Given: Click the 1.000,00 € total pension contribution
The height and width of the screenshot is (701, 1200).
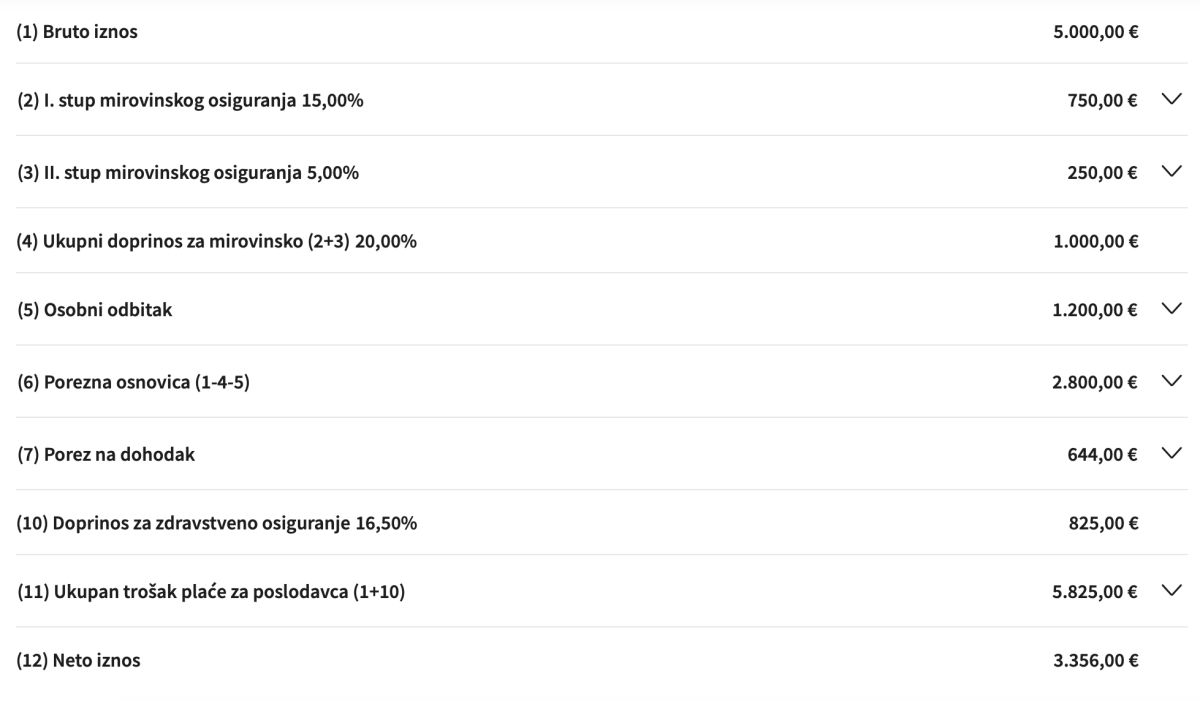Looking at the screenshot, I should [x=1095, y=241].
